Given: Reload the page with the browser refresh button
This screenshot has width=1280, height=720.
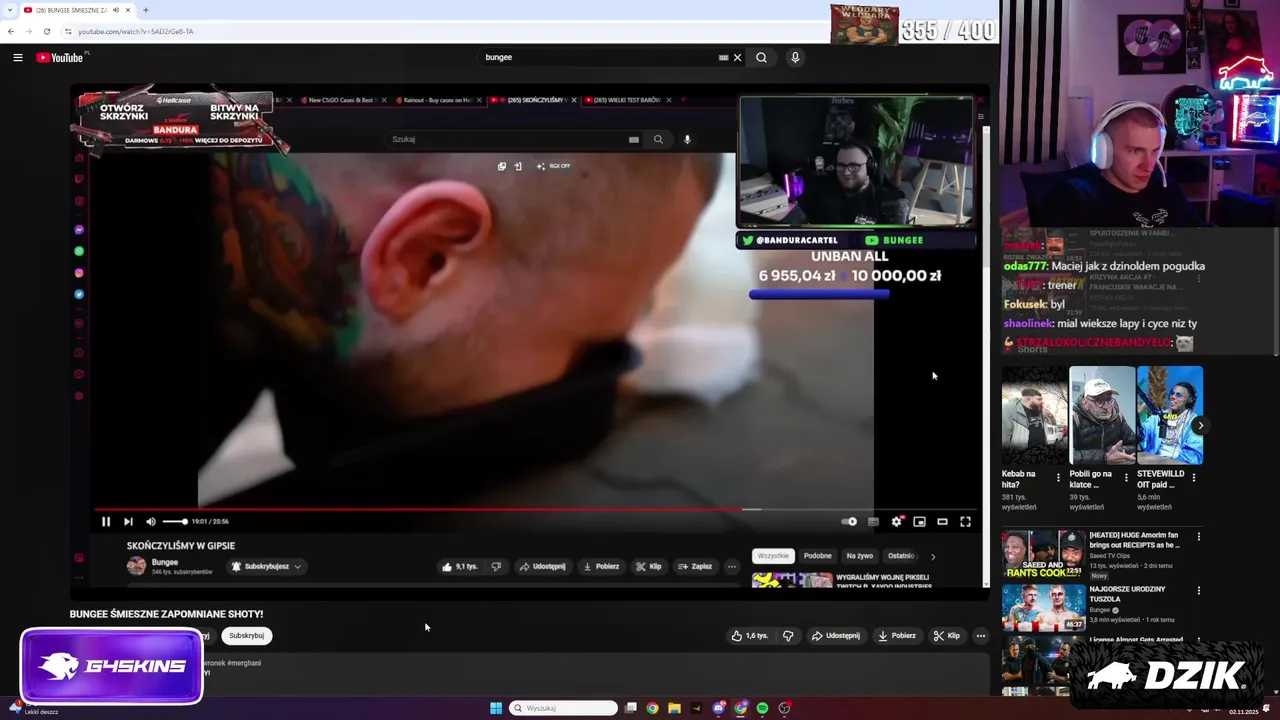Looking at the screenshot, I should [46, 31].
